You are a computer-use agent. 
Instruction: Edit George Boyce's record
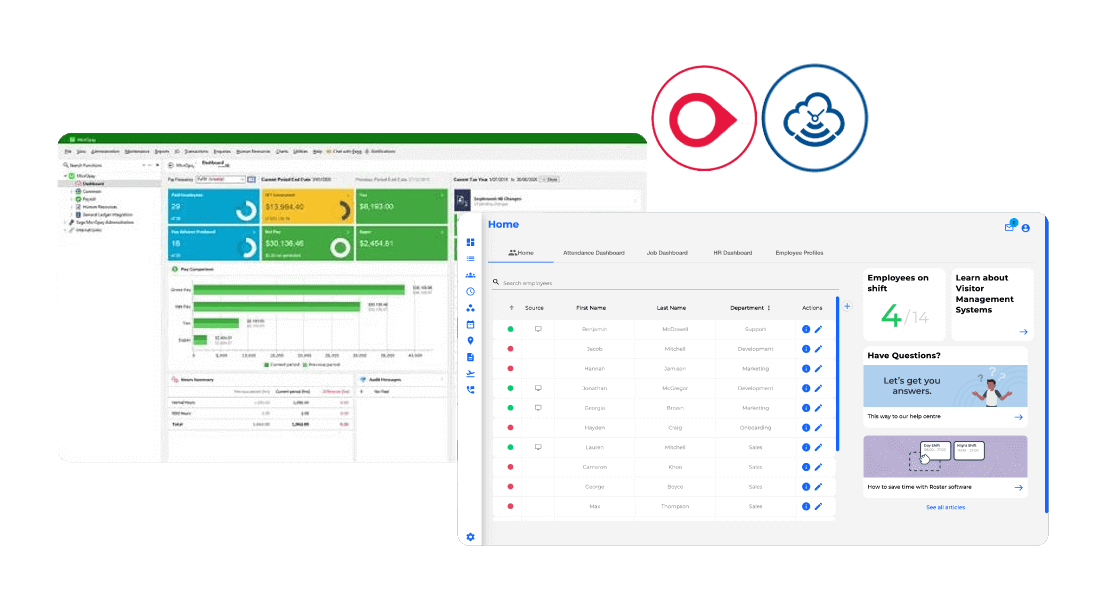tap(819, 487)
